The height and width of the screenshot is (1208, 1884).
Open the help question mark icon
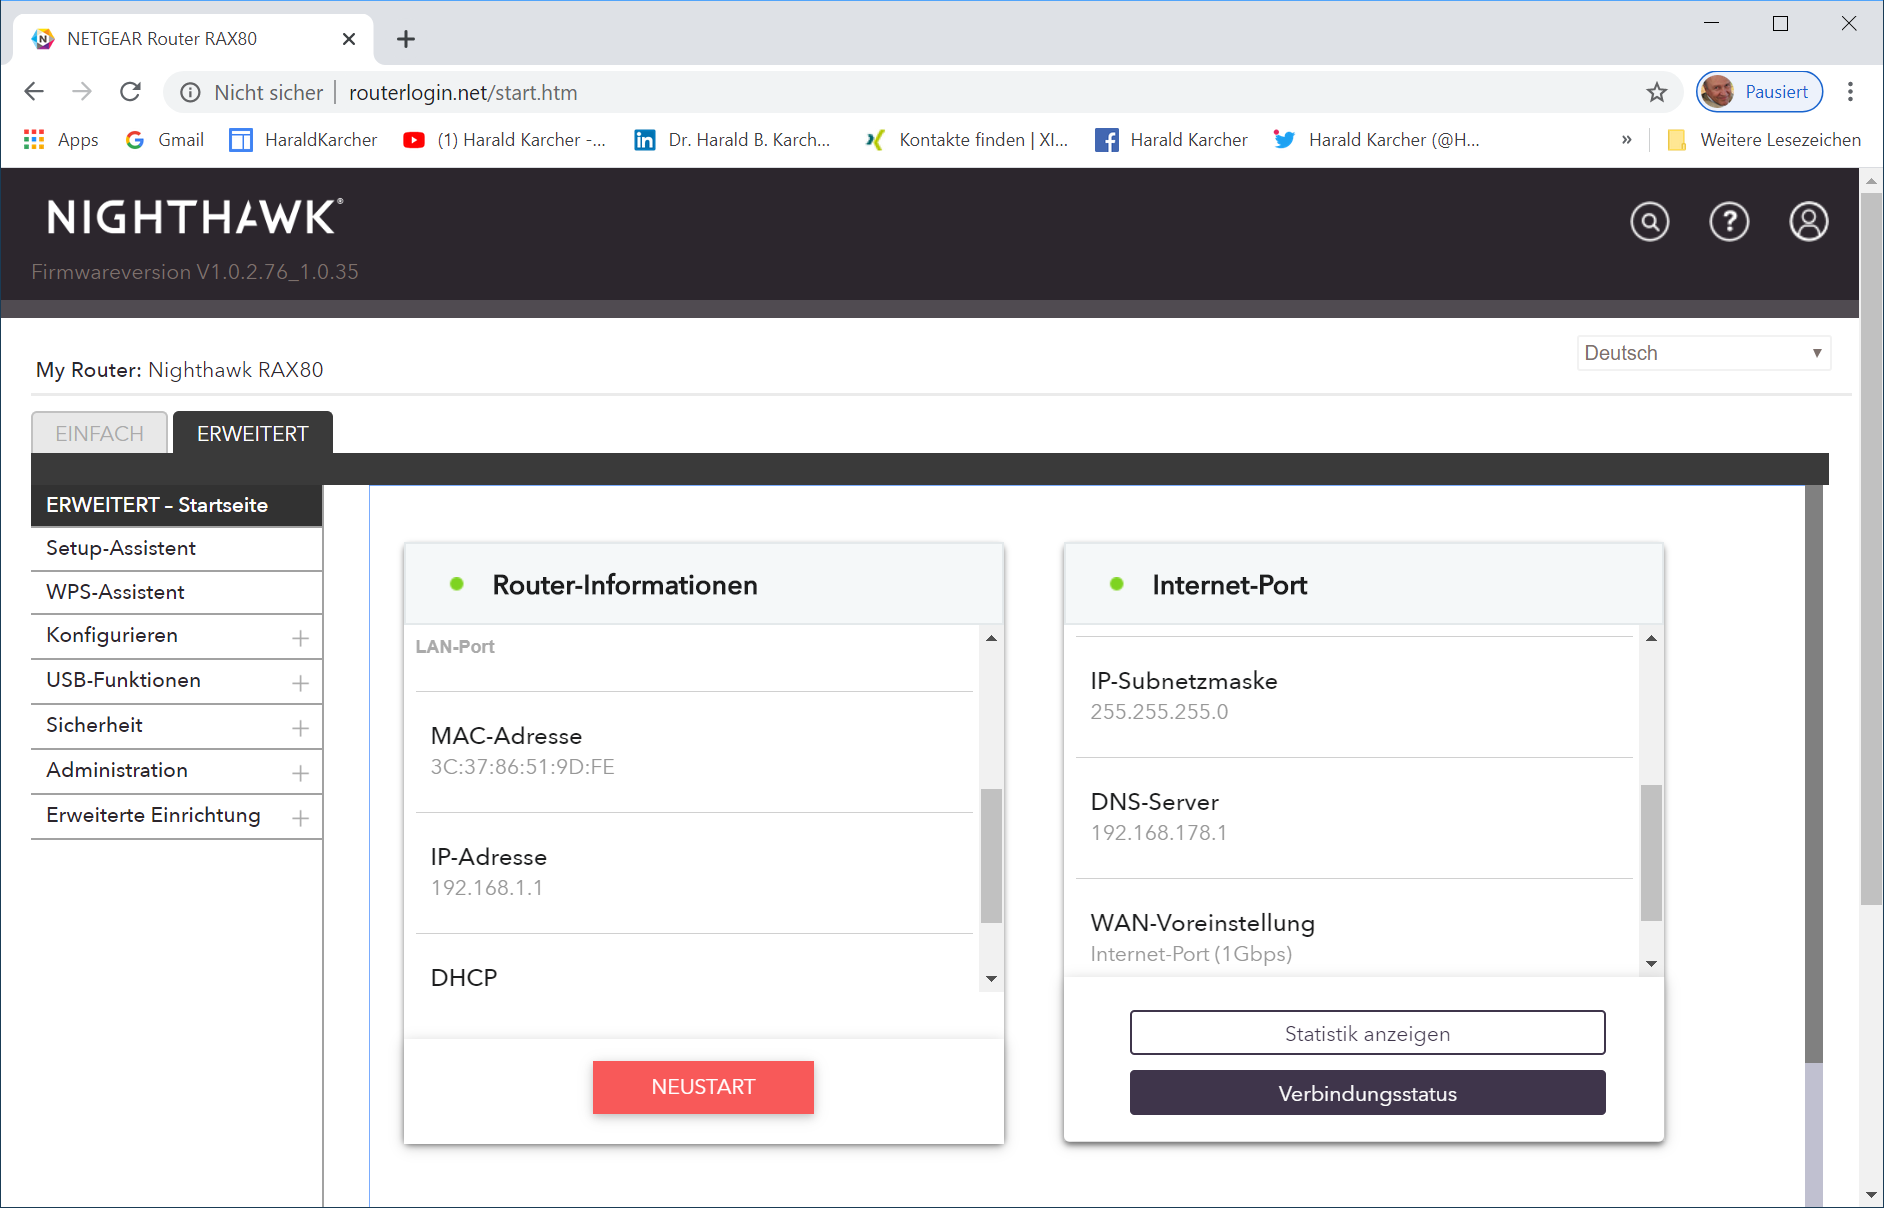[x=1729, y=221]
